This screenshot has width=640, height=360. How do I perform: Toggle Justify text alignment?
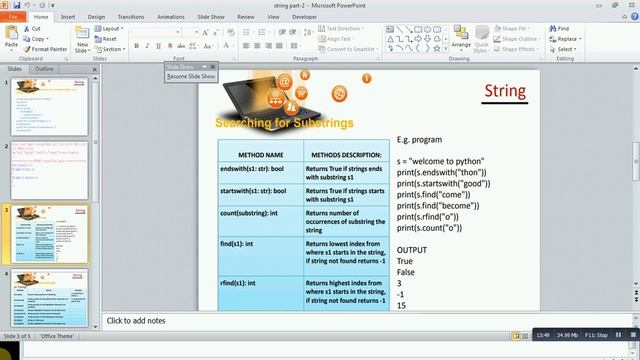279,46
